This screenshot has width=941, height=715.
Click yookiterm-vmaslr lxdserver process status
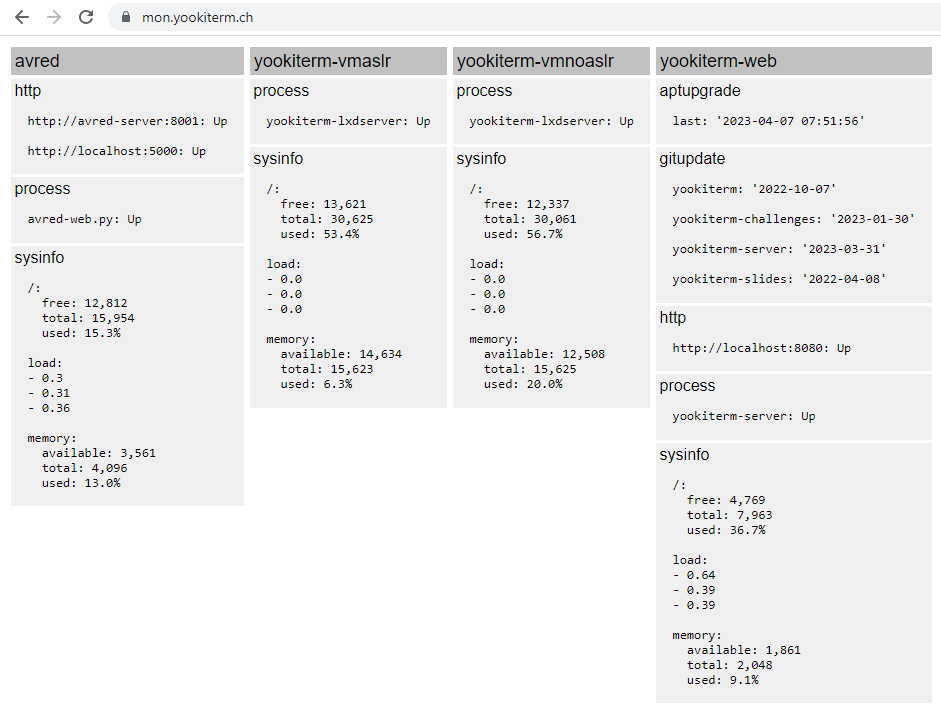pyautogui.click(x=348, y=121)
